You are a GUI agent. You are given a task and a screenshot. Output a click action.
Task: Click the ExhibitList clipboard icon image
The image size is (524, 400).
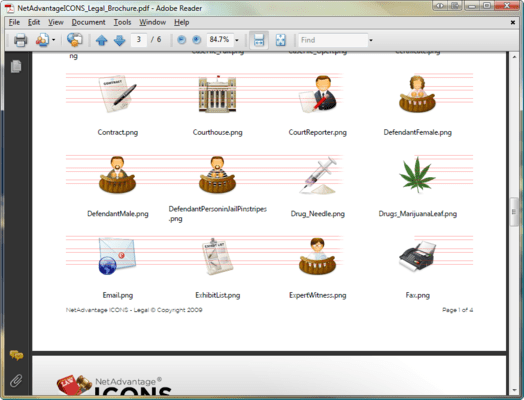(218, 256)
